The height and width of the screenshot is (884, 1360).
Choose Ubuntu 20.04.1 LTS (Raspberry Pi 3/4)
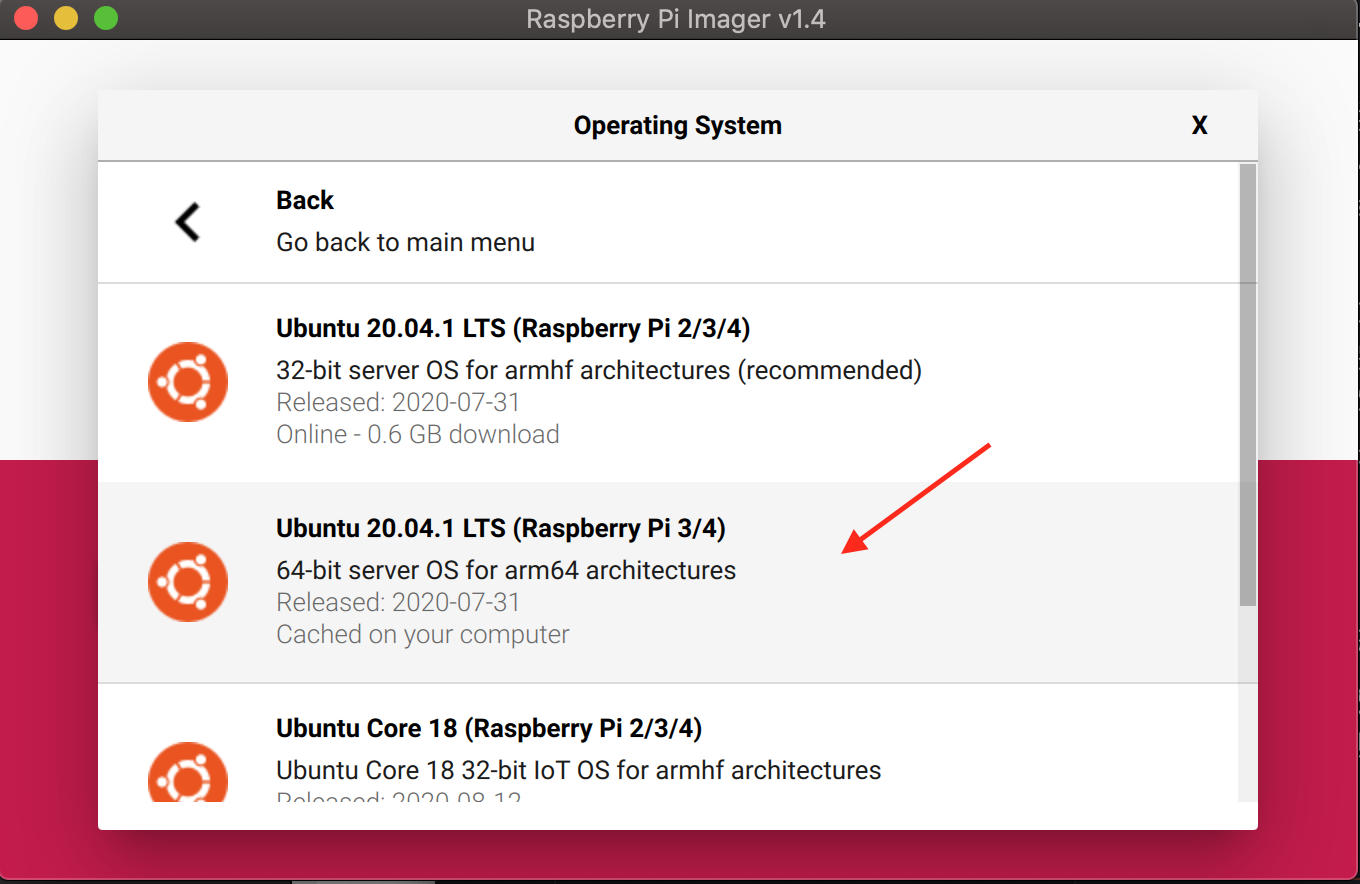668,583
